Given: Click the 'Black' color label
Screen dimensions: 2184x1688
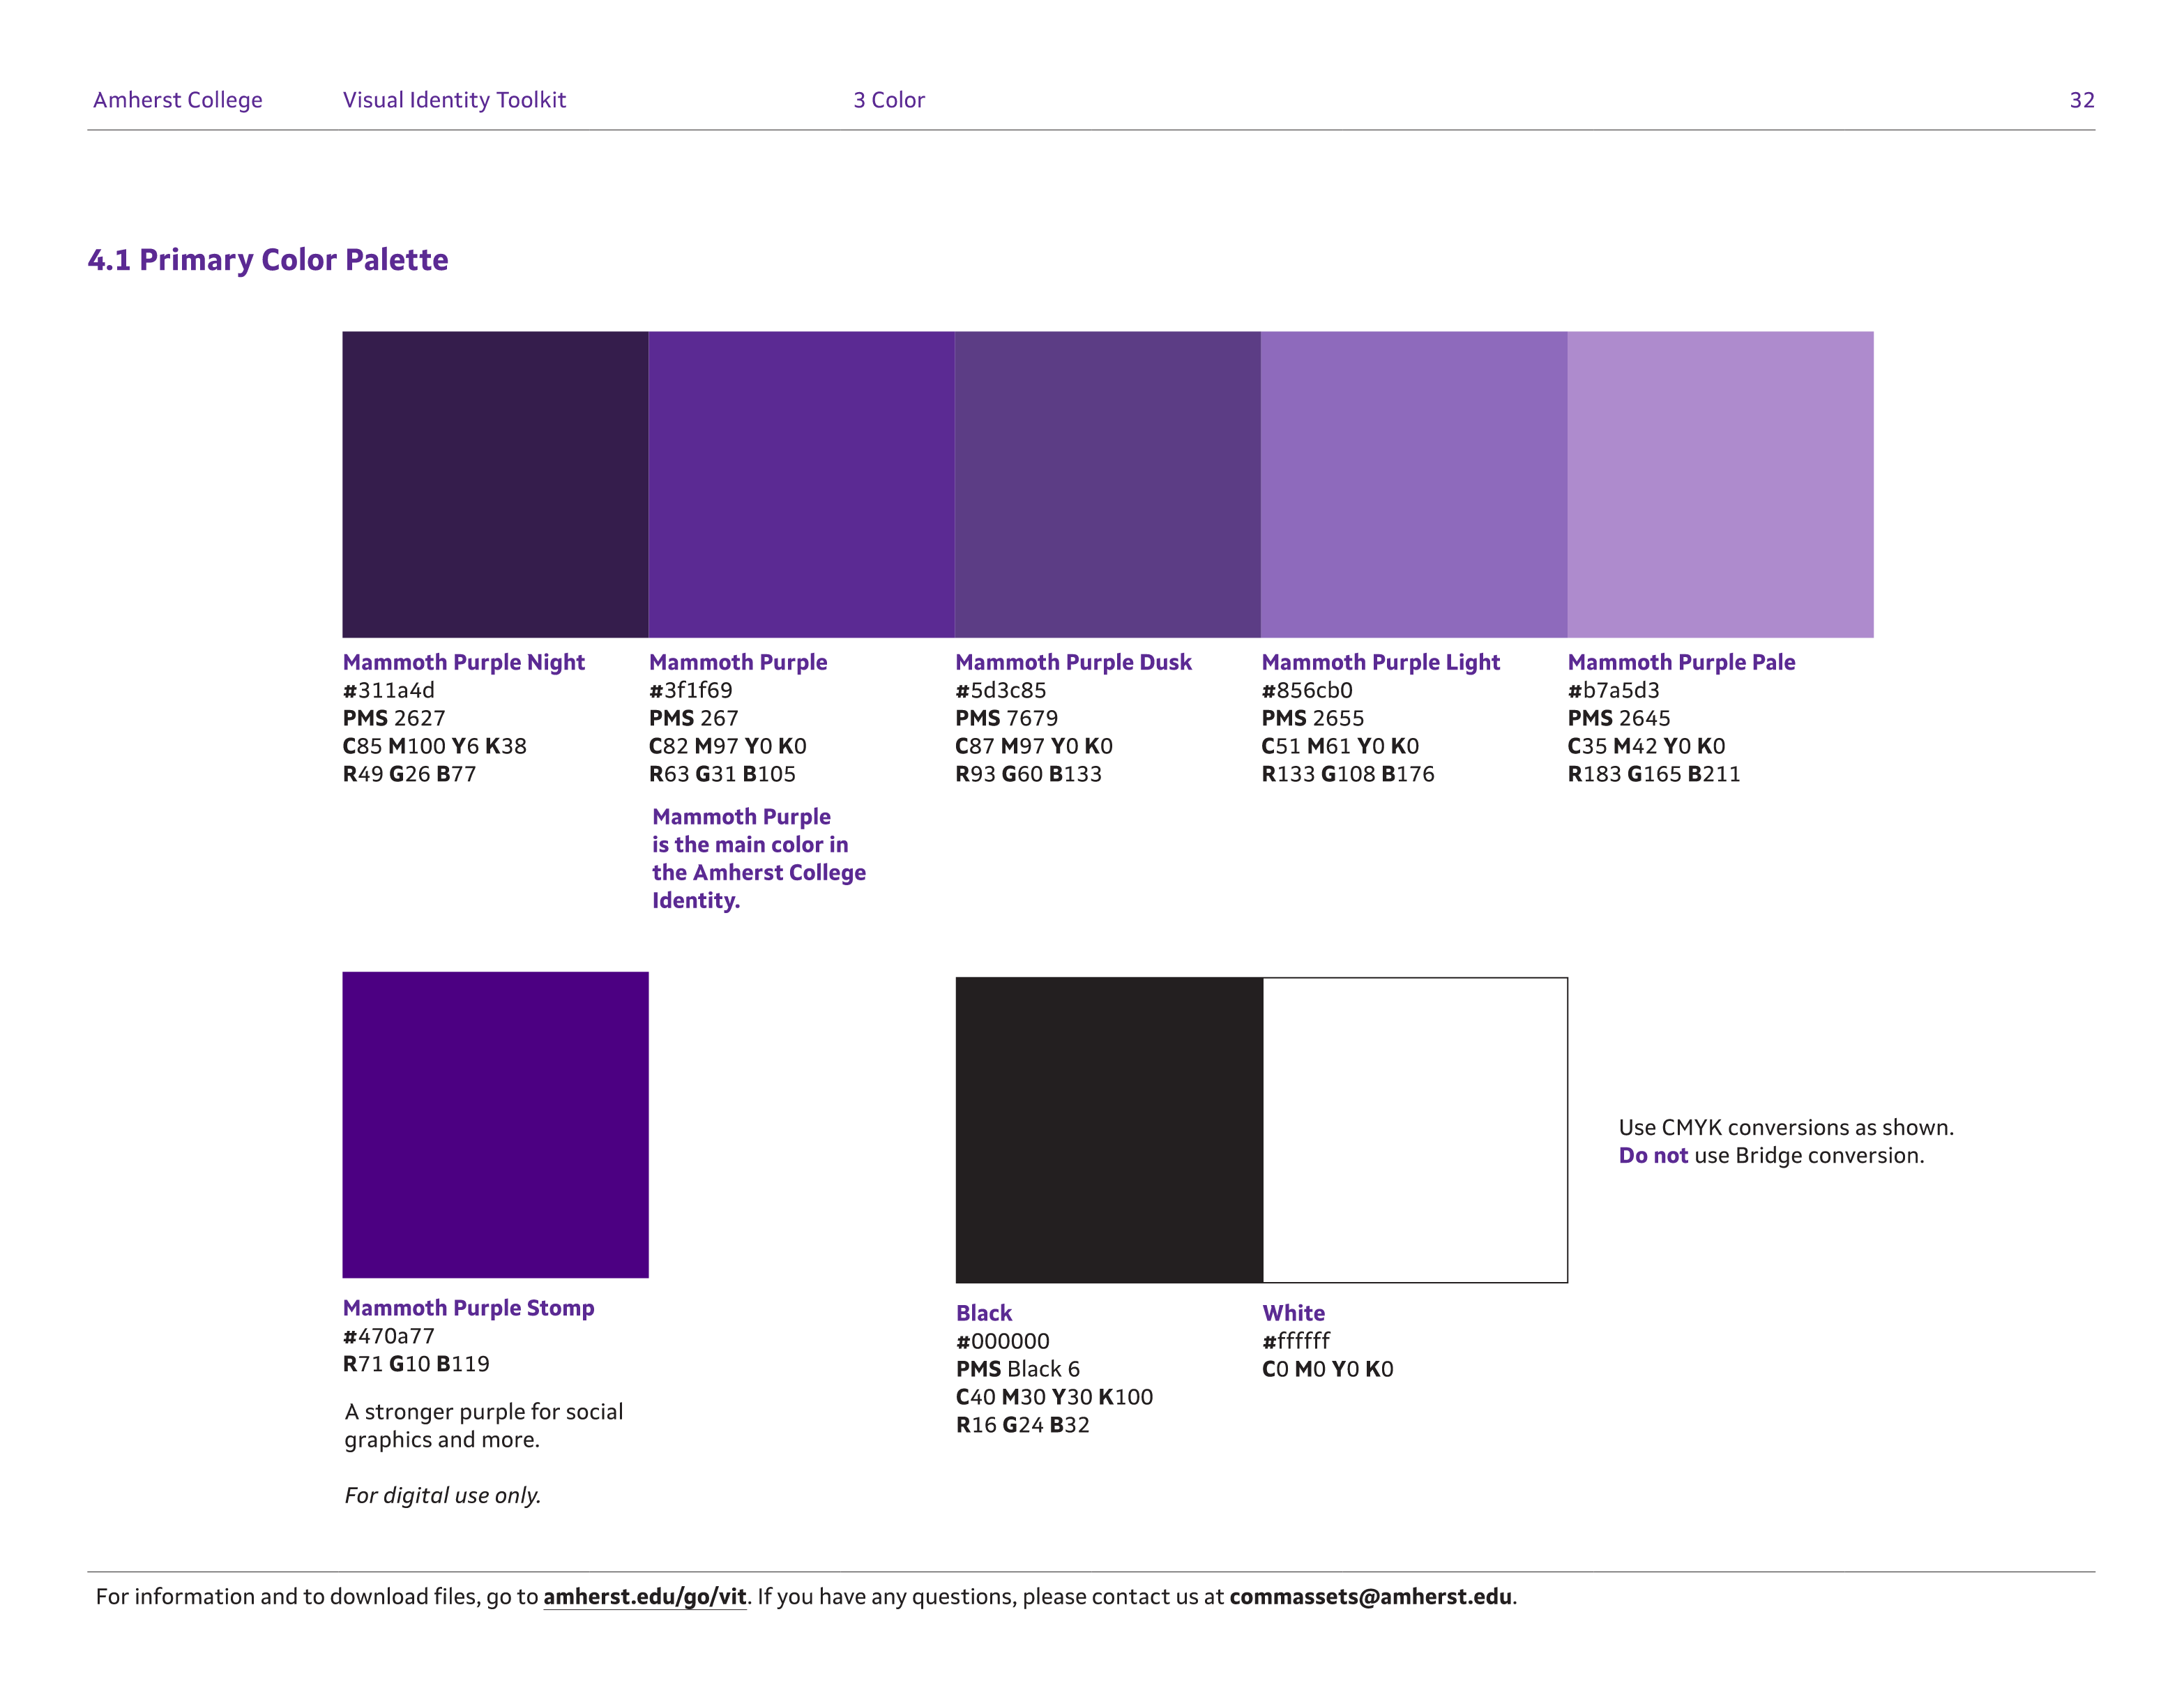Looking at the screenshot, I should point(984,1313).
